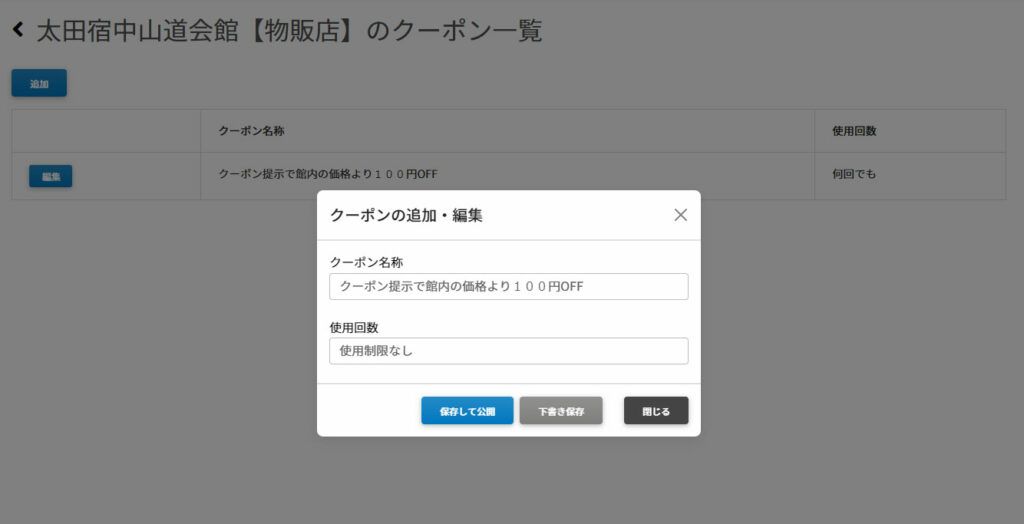
Task: Focus the クーポン名称 text field in the dialog
Action: 509,286
